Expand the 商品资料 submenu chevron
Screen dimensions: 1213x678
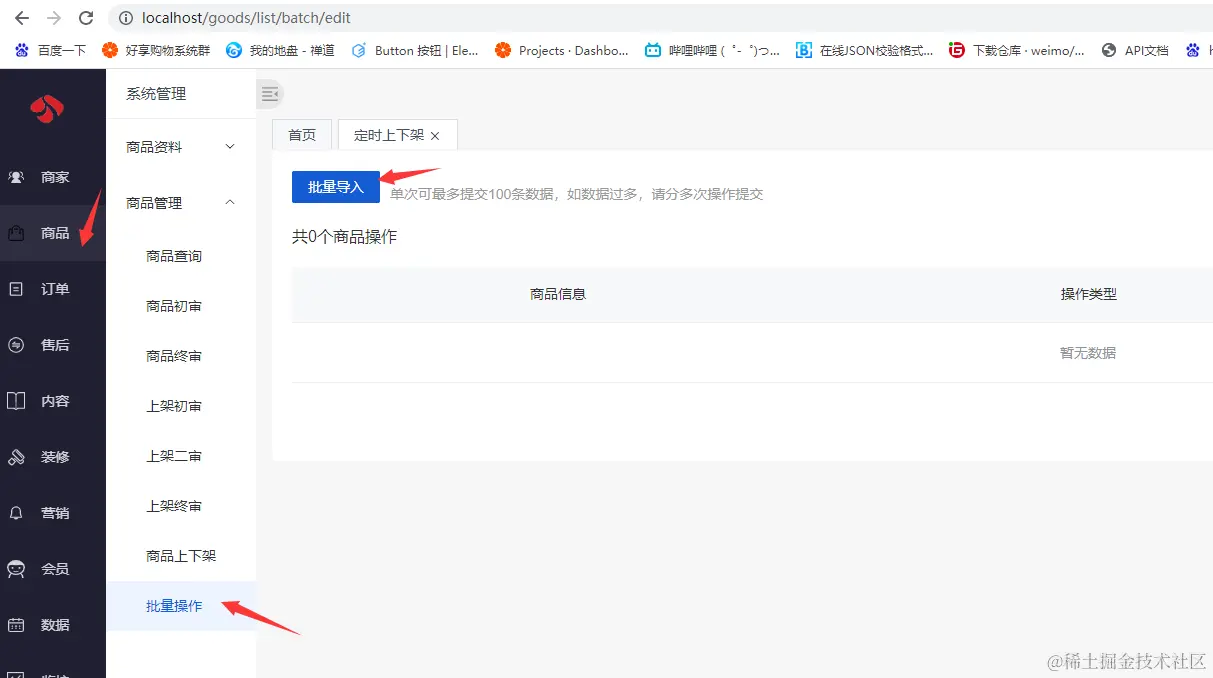(230, 147)
